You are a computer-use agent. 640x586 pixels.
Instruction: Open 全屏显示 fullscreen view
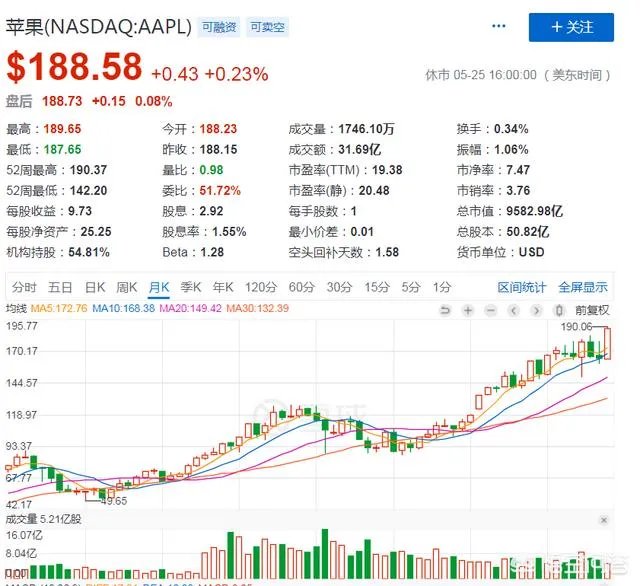pos(582,287)
